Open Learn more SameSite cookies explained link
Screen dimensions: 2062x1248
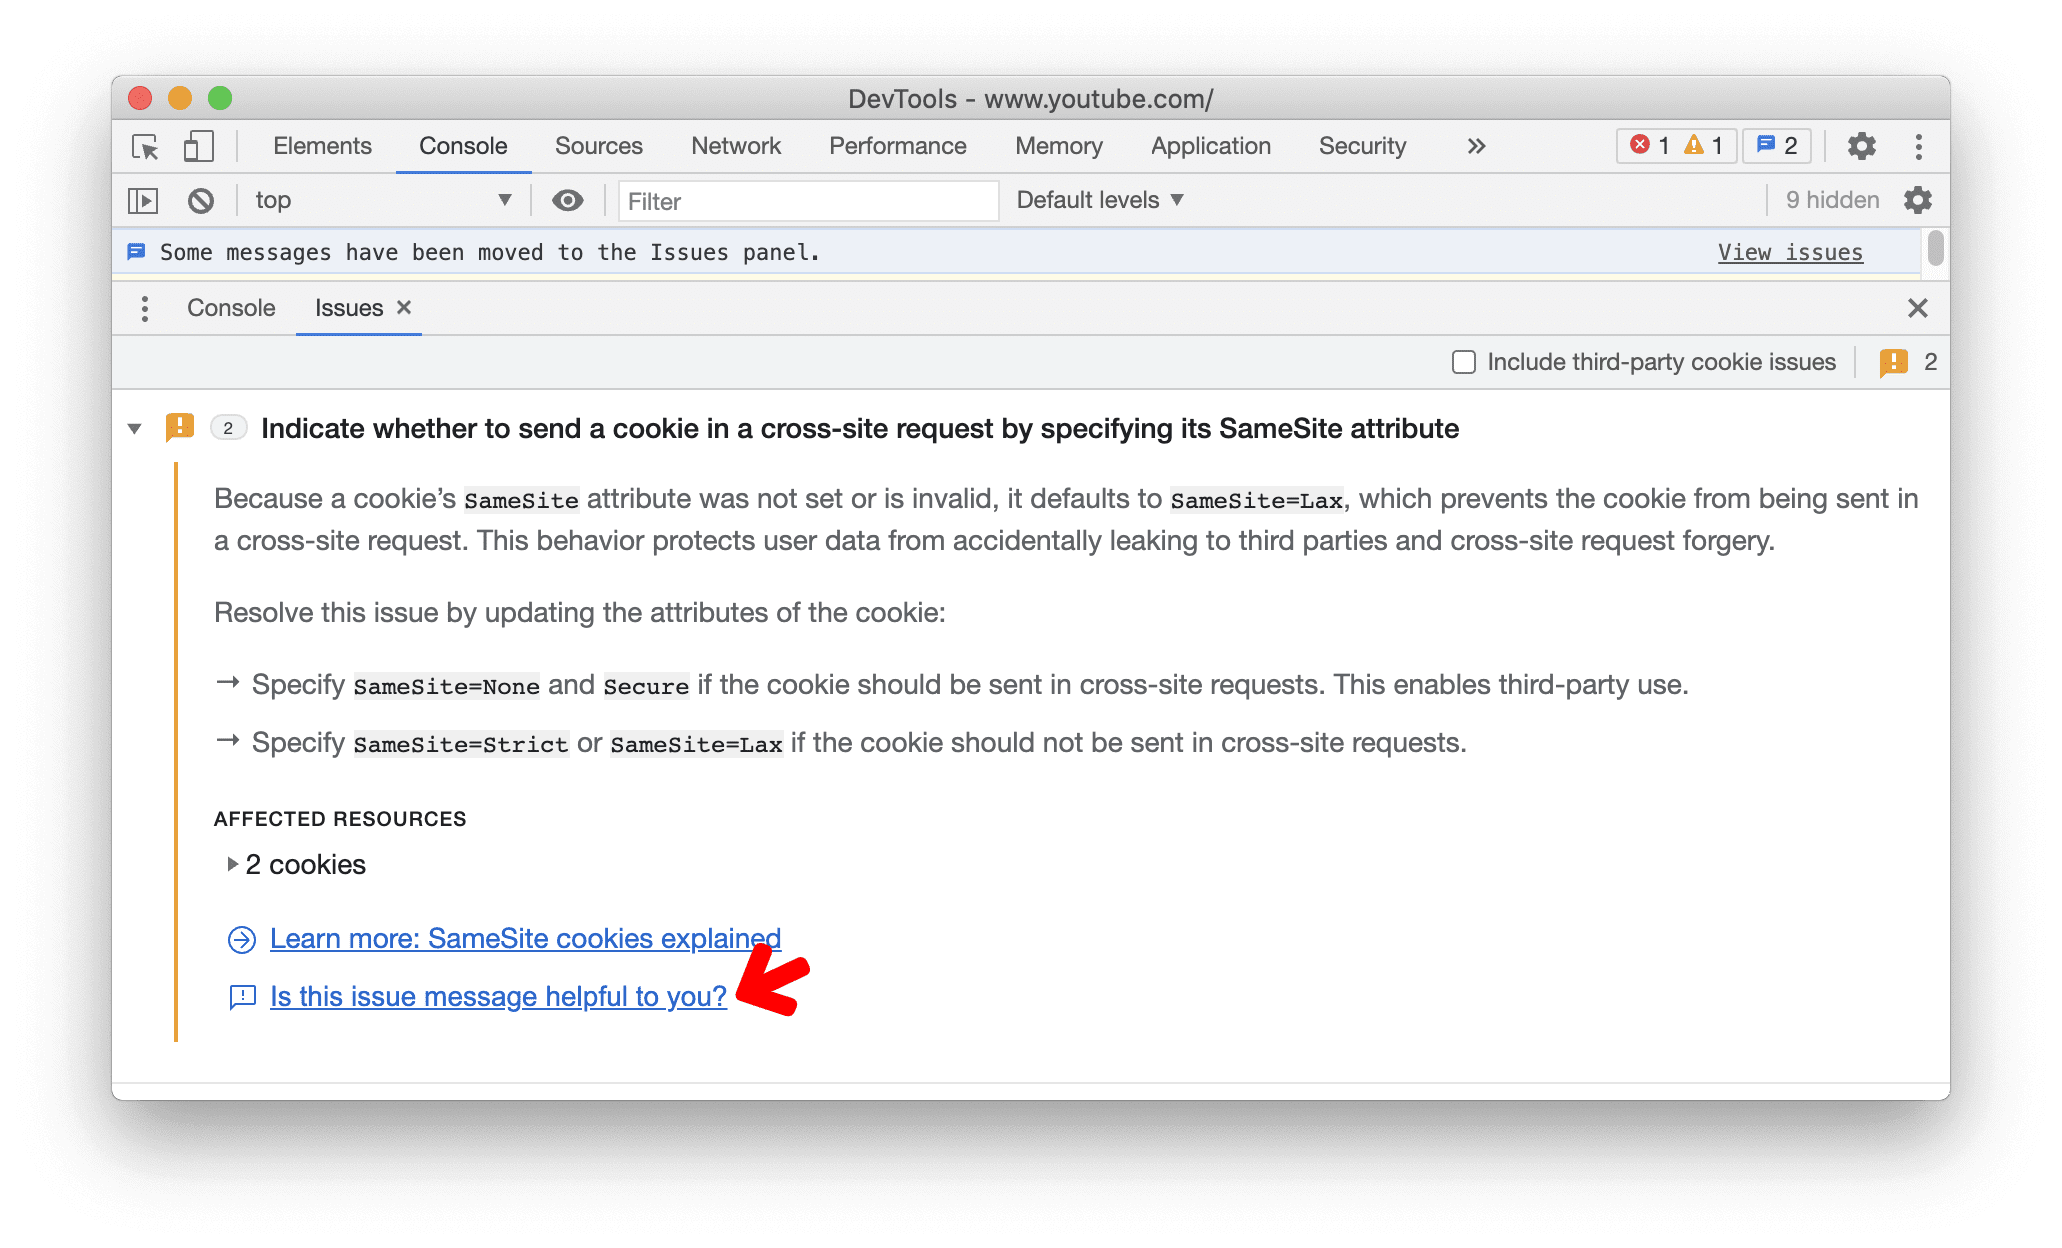[523, 937]
